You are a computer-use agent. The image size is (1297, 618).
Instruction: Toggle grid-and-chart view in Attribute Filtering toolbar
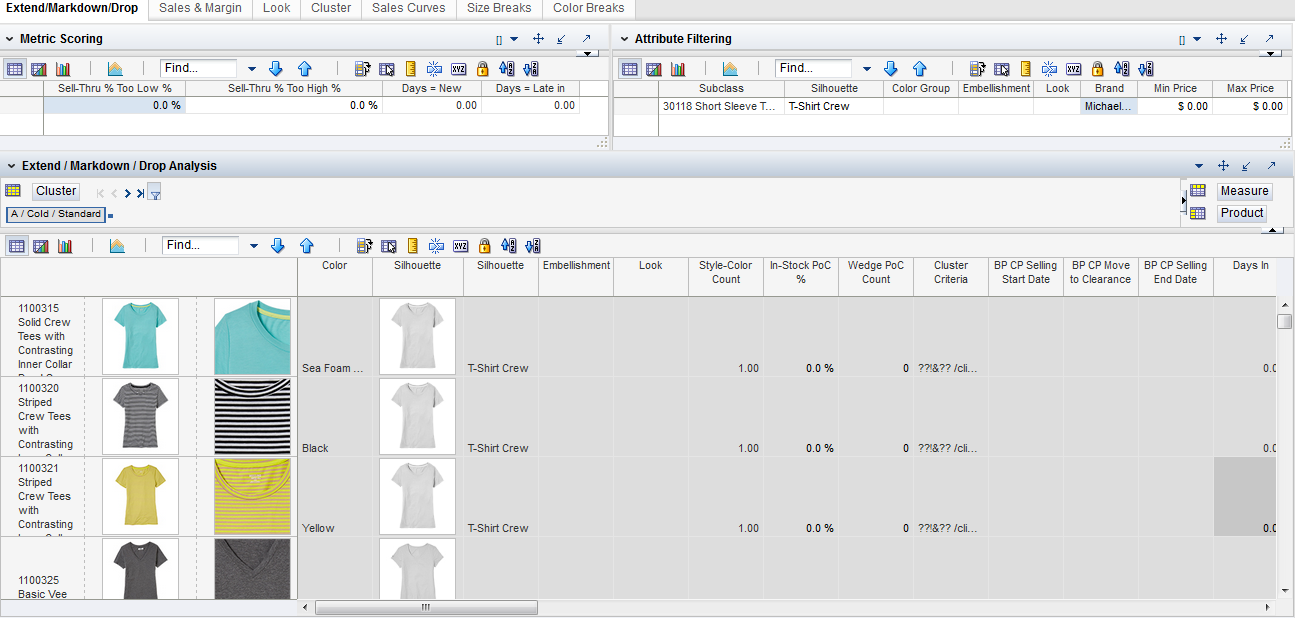coord(654,69)
